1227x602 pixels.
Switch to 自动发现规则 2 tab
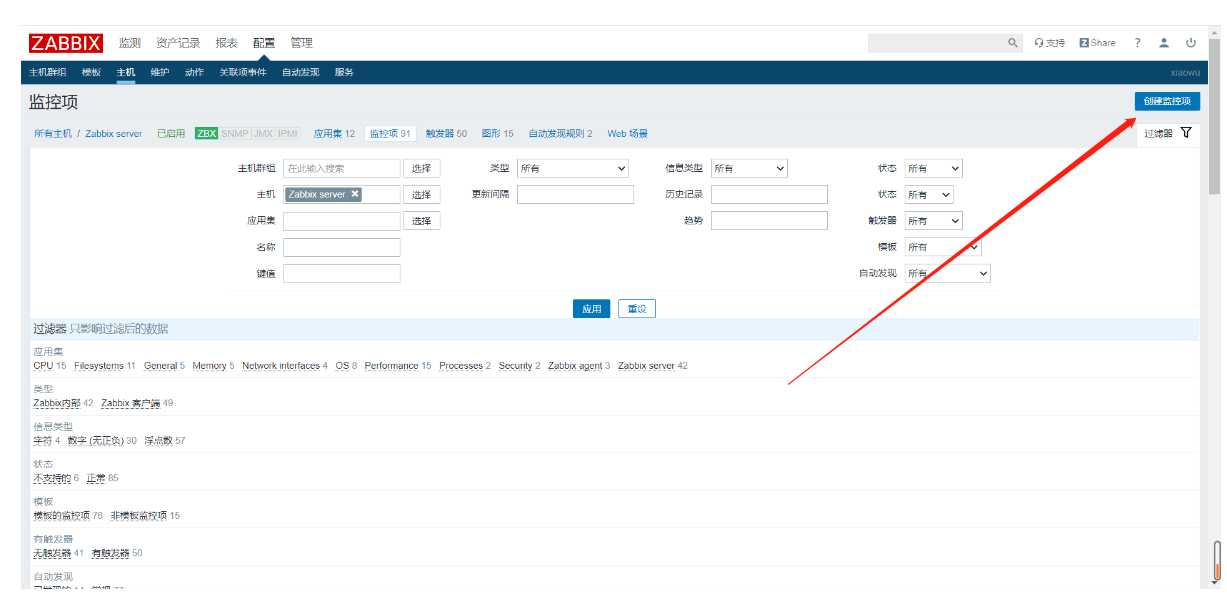560,133
